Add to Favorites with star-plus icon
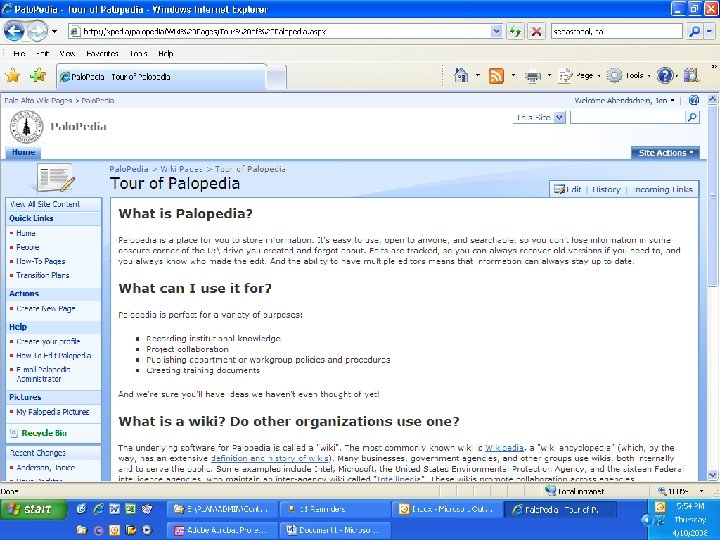The image size is (720, 540). coord(38,75)
